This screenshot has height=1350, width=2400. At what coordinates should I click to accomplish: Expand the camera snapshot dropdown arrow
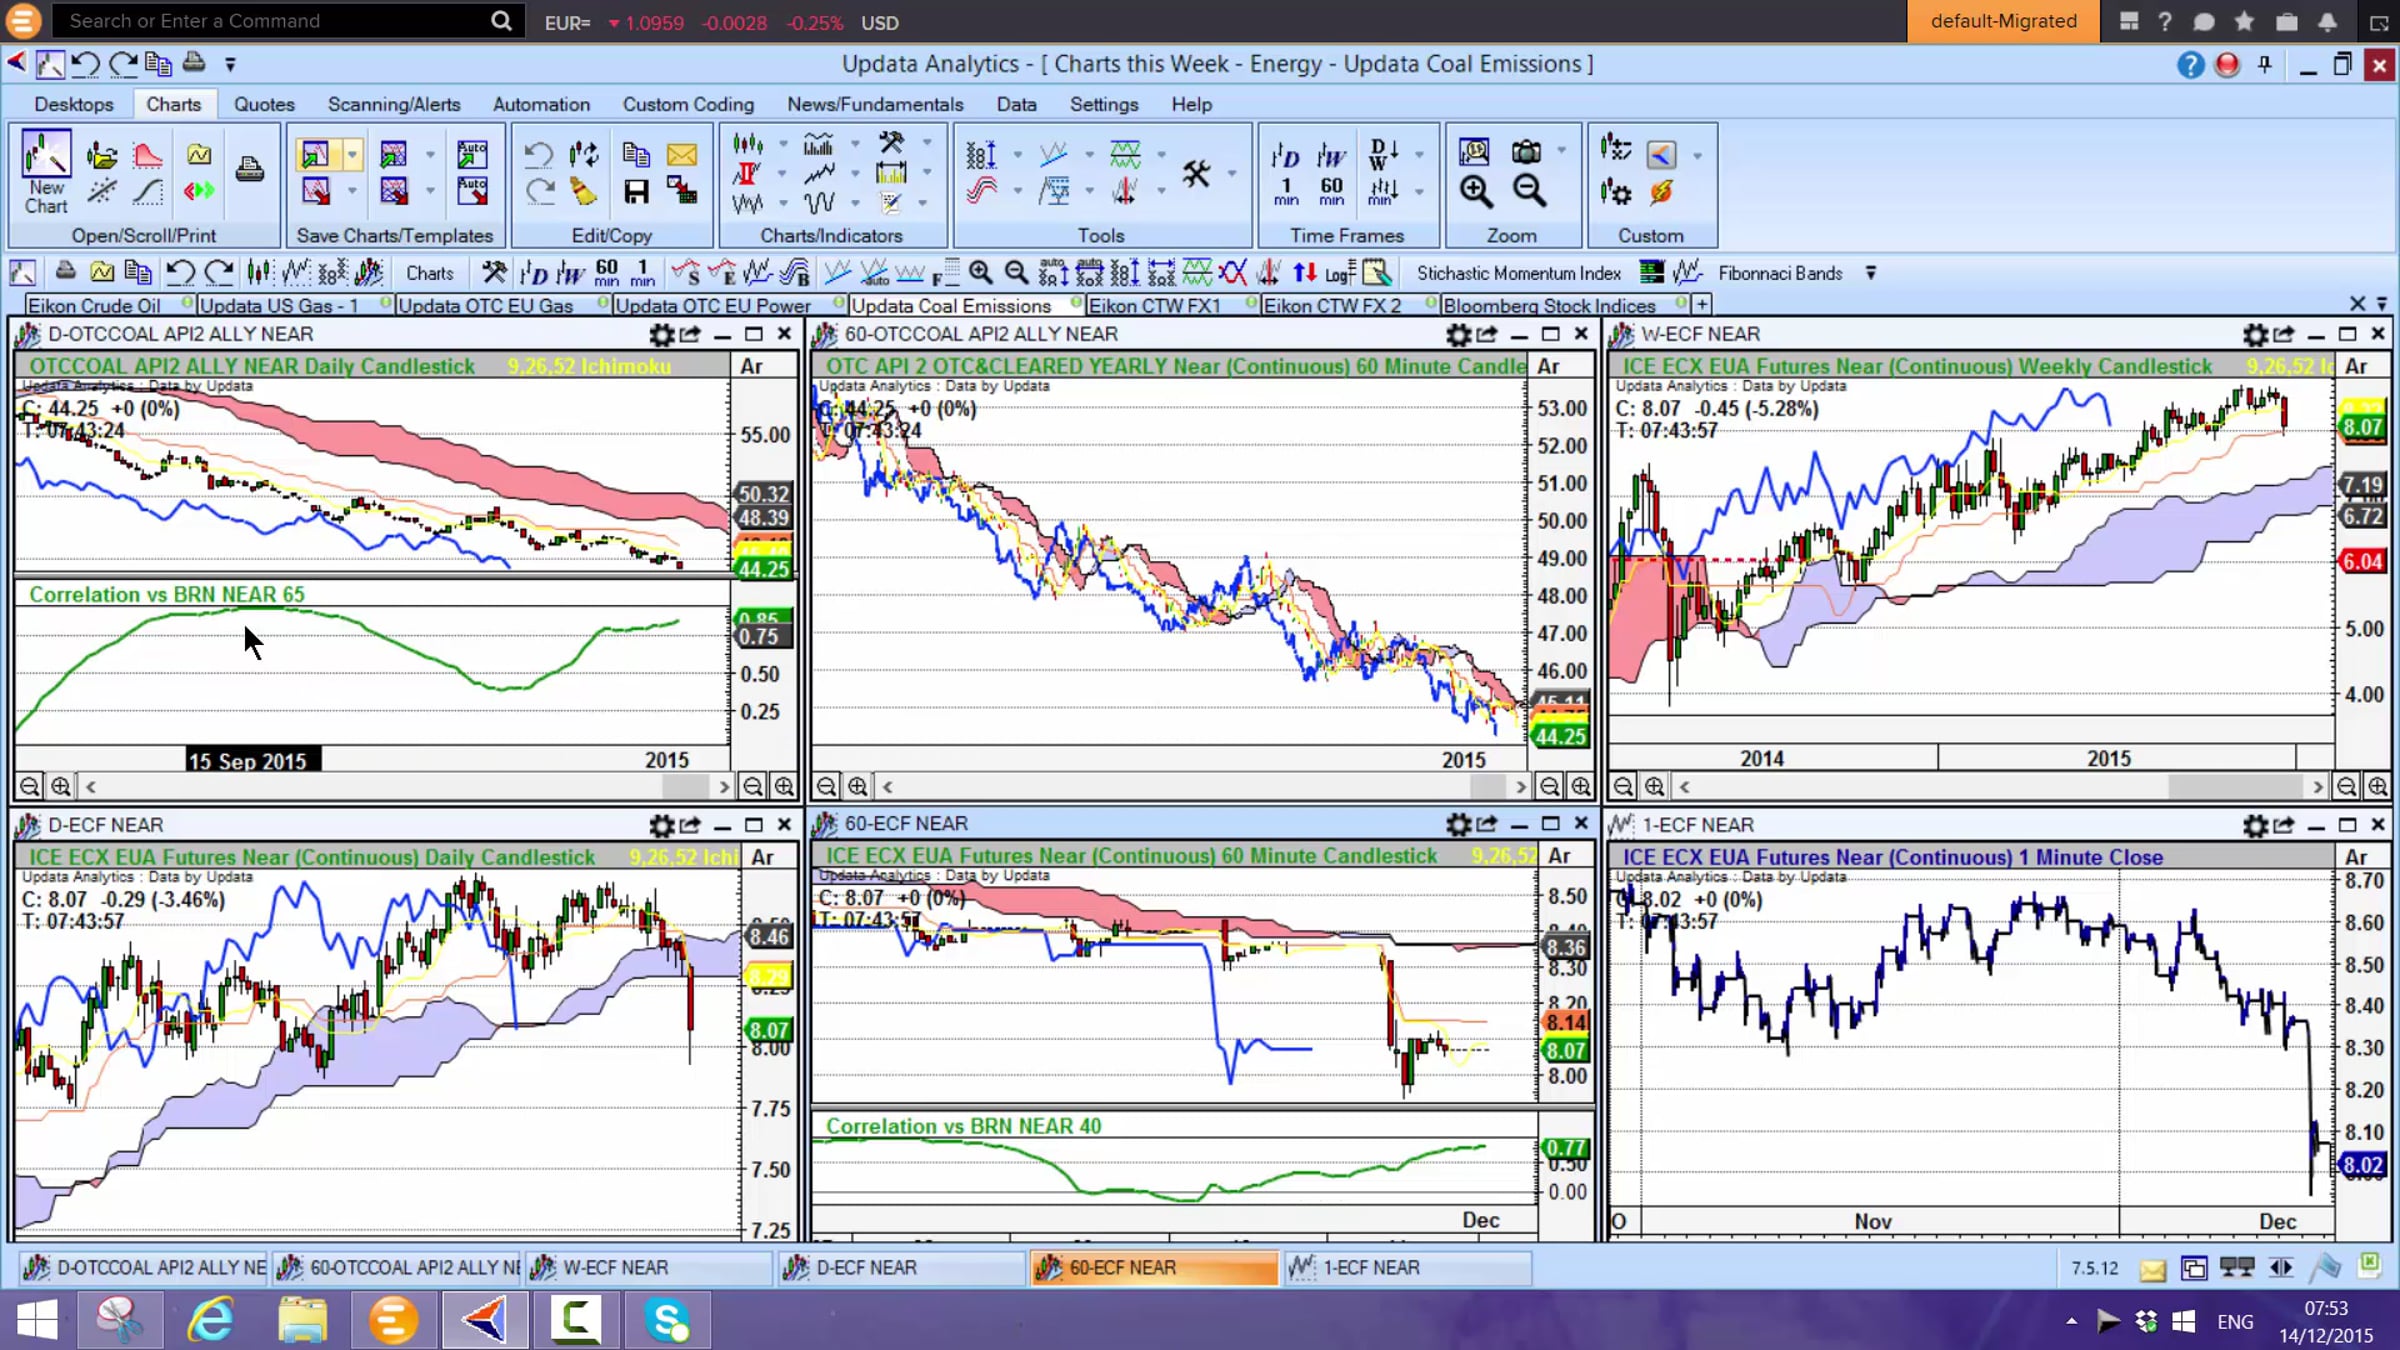1561,152
